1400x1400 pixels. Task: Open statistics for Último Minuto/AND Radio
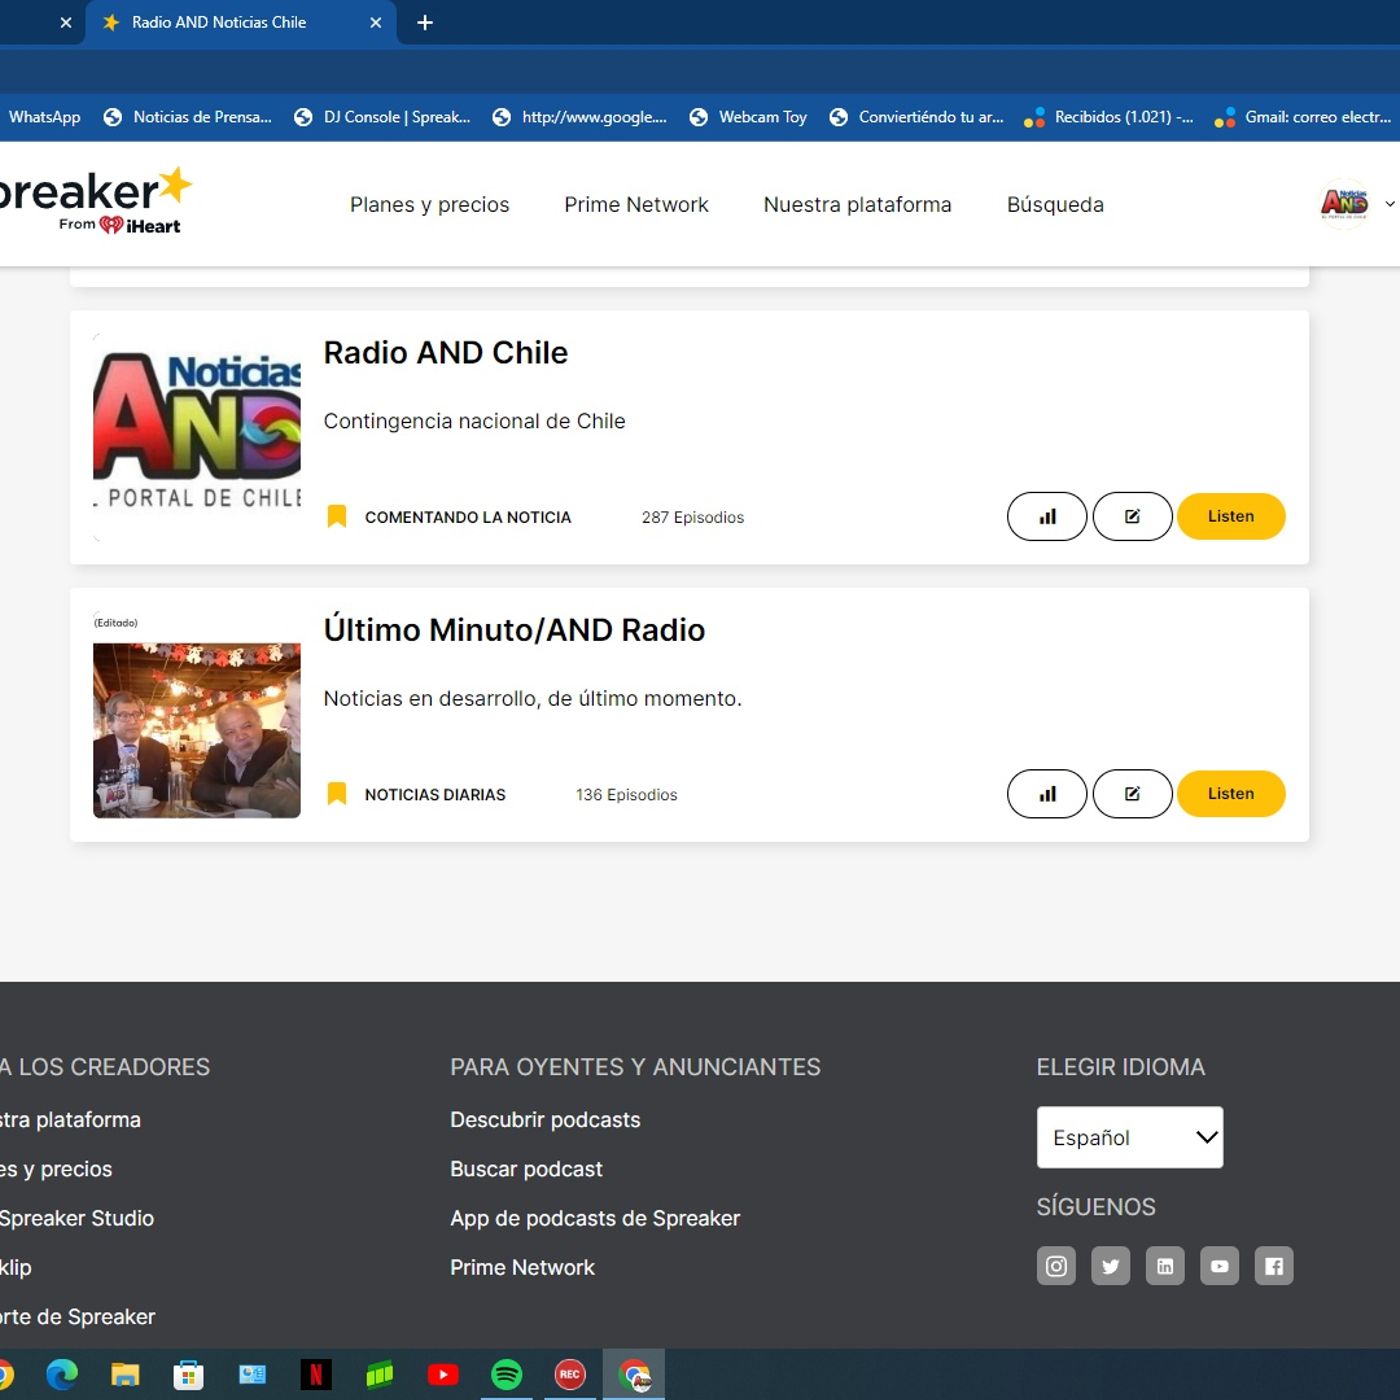tap(1046, 793)
